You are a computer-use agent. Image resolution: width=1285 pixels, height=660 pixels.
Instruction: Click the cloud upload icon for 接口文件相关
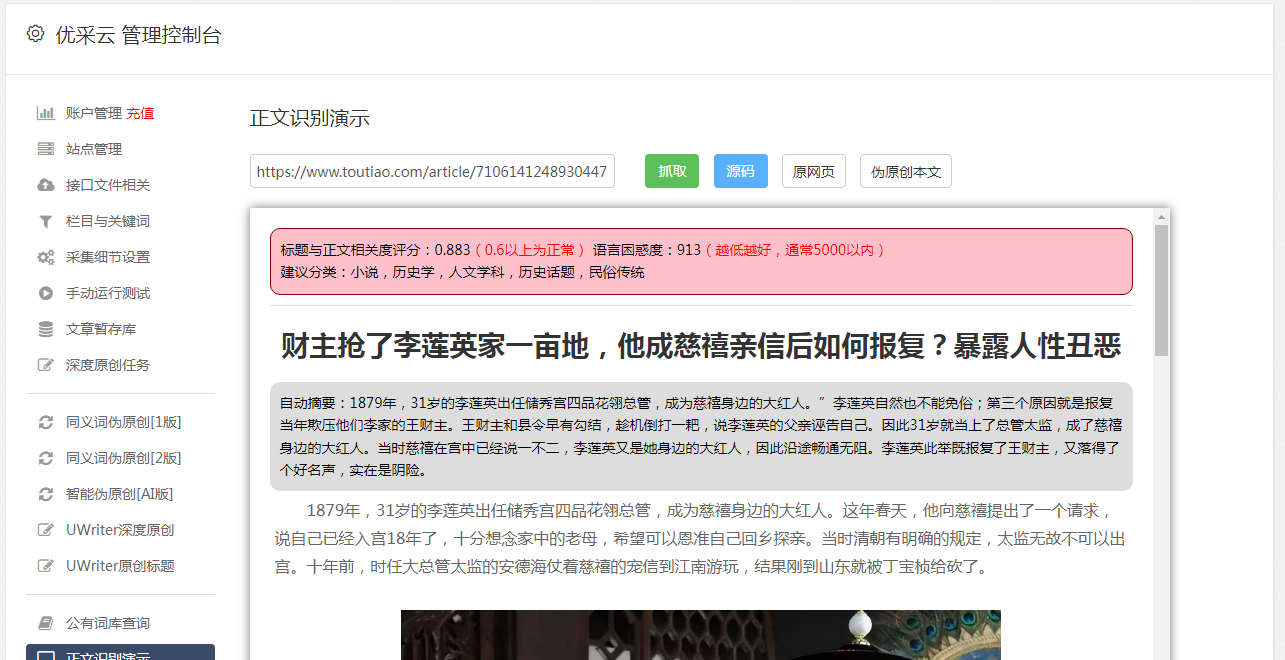[x=45, y=185]
